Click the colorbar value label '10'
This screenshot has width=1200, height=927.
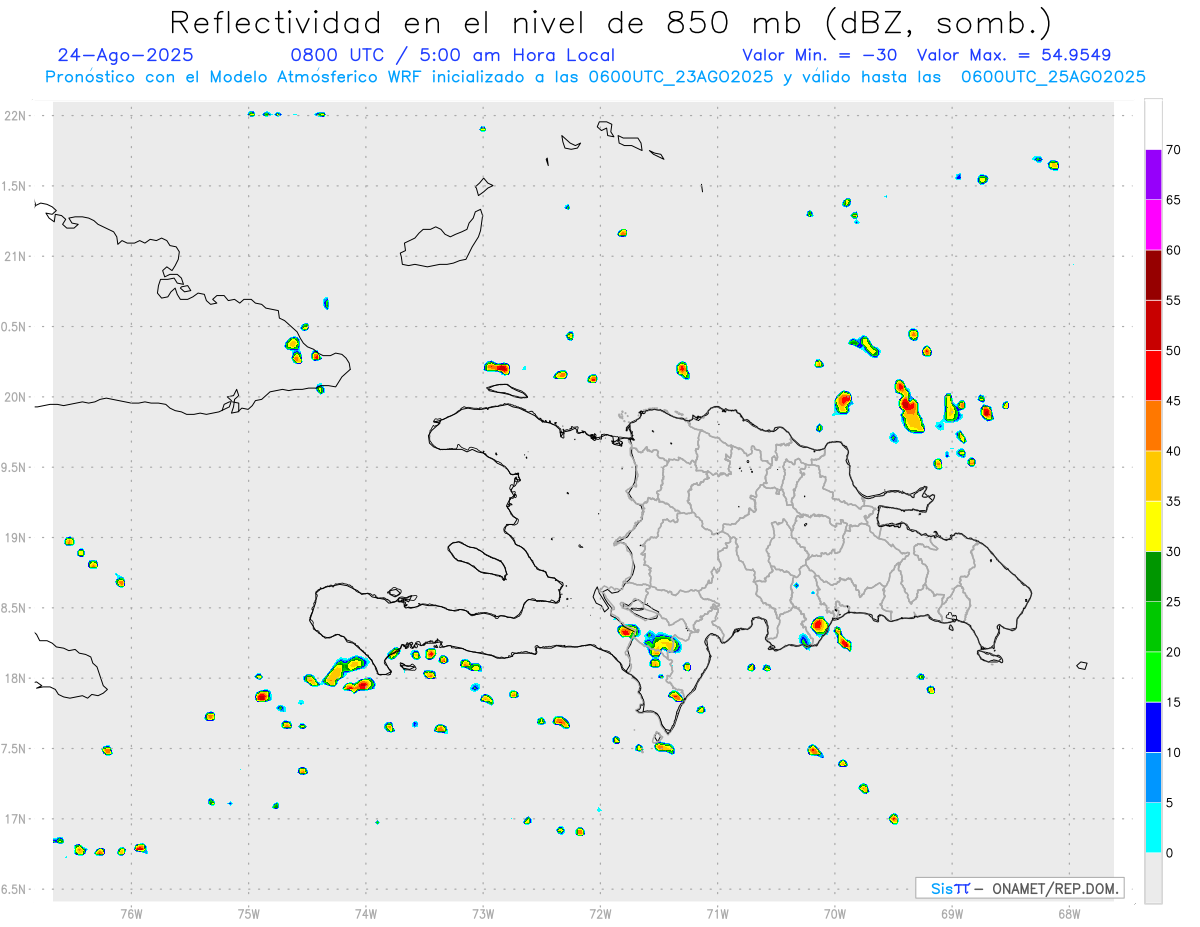click(x=1174, y=752)
